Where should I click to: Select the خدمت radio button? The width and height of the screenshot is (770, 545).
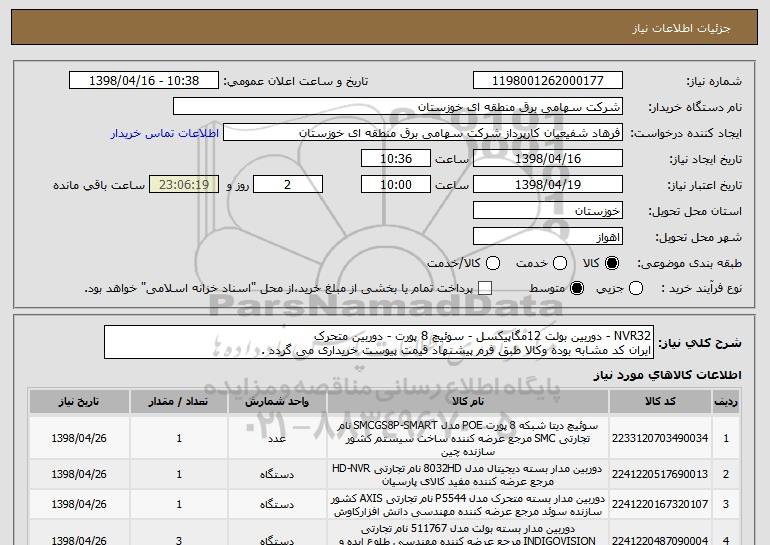(560, 263)
